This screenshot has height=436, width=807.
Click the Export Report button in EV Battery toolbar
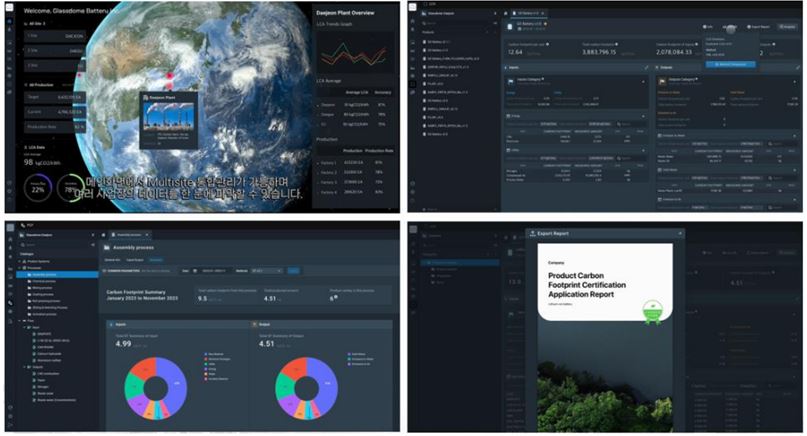pos(759,27)
